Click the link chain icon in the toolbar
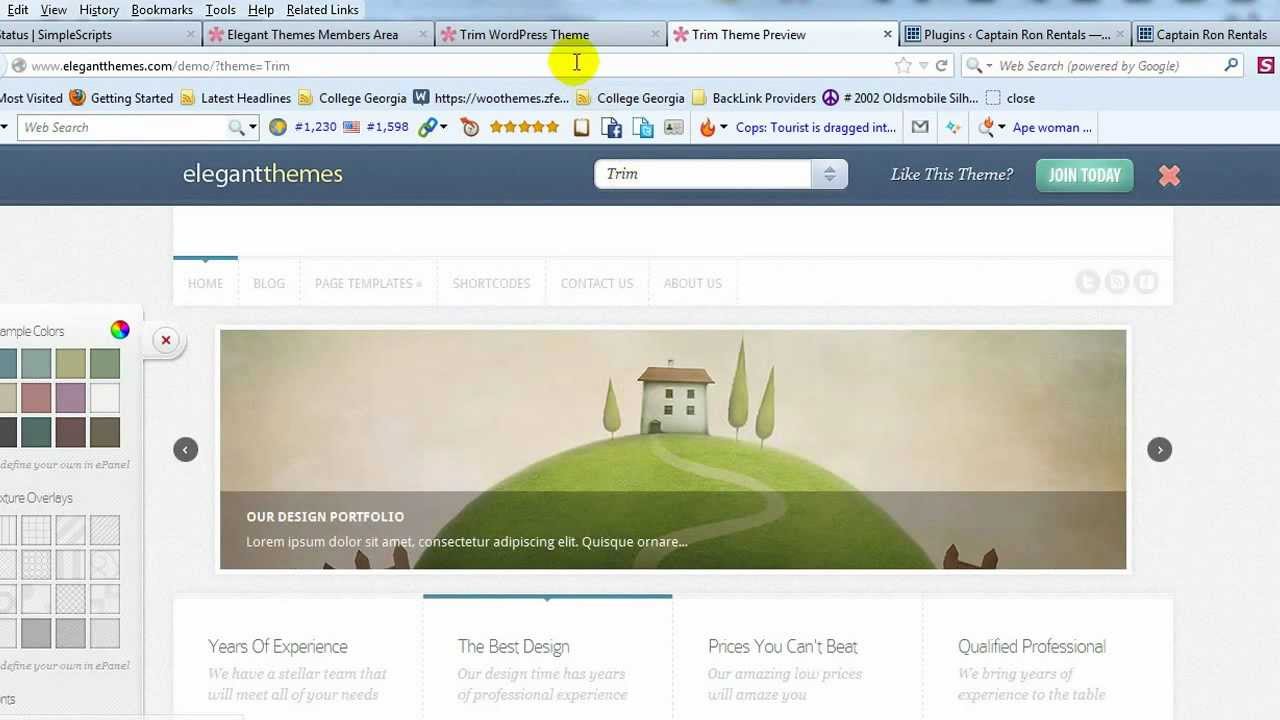This screenshot has height=720, width=1280. [x=427, y=127]
